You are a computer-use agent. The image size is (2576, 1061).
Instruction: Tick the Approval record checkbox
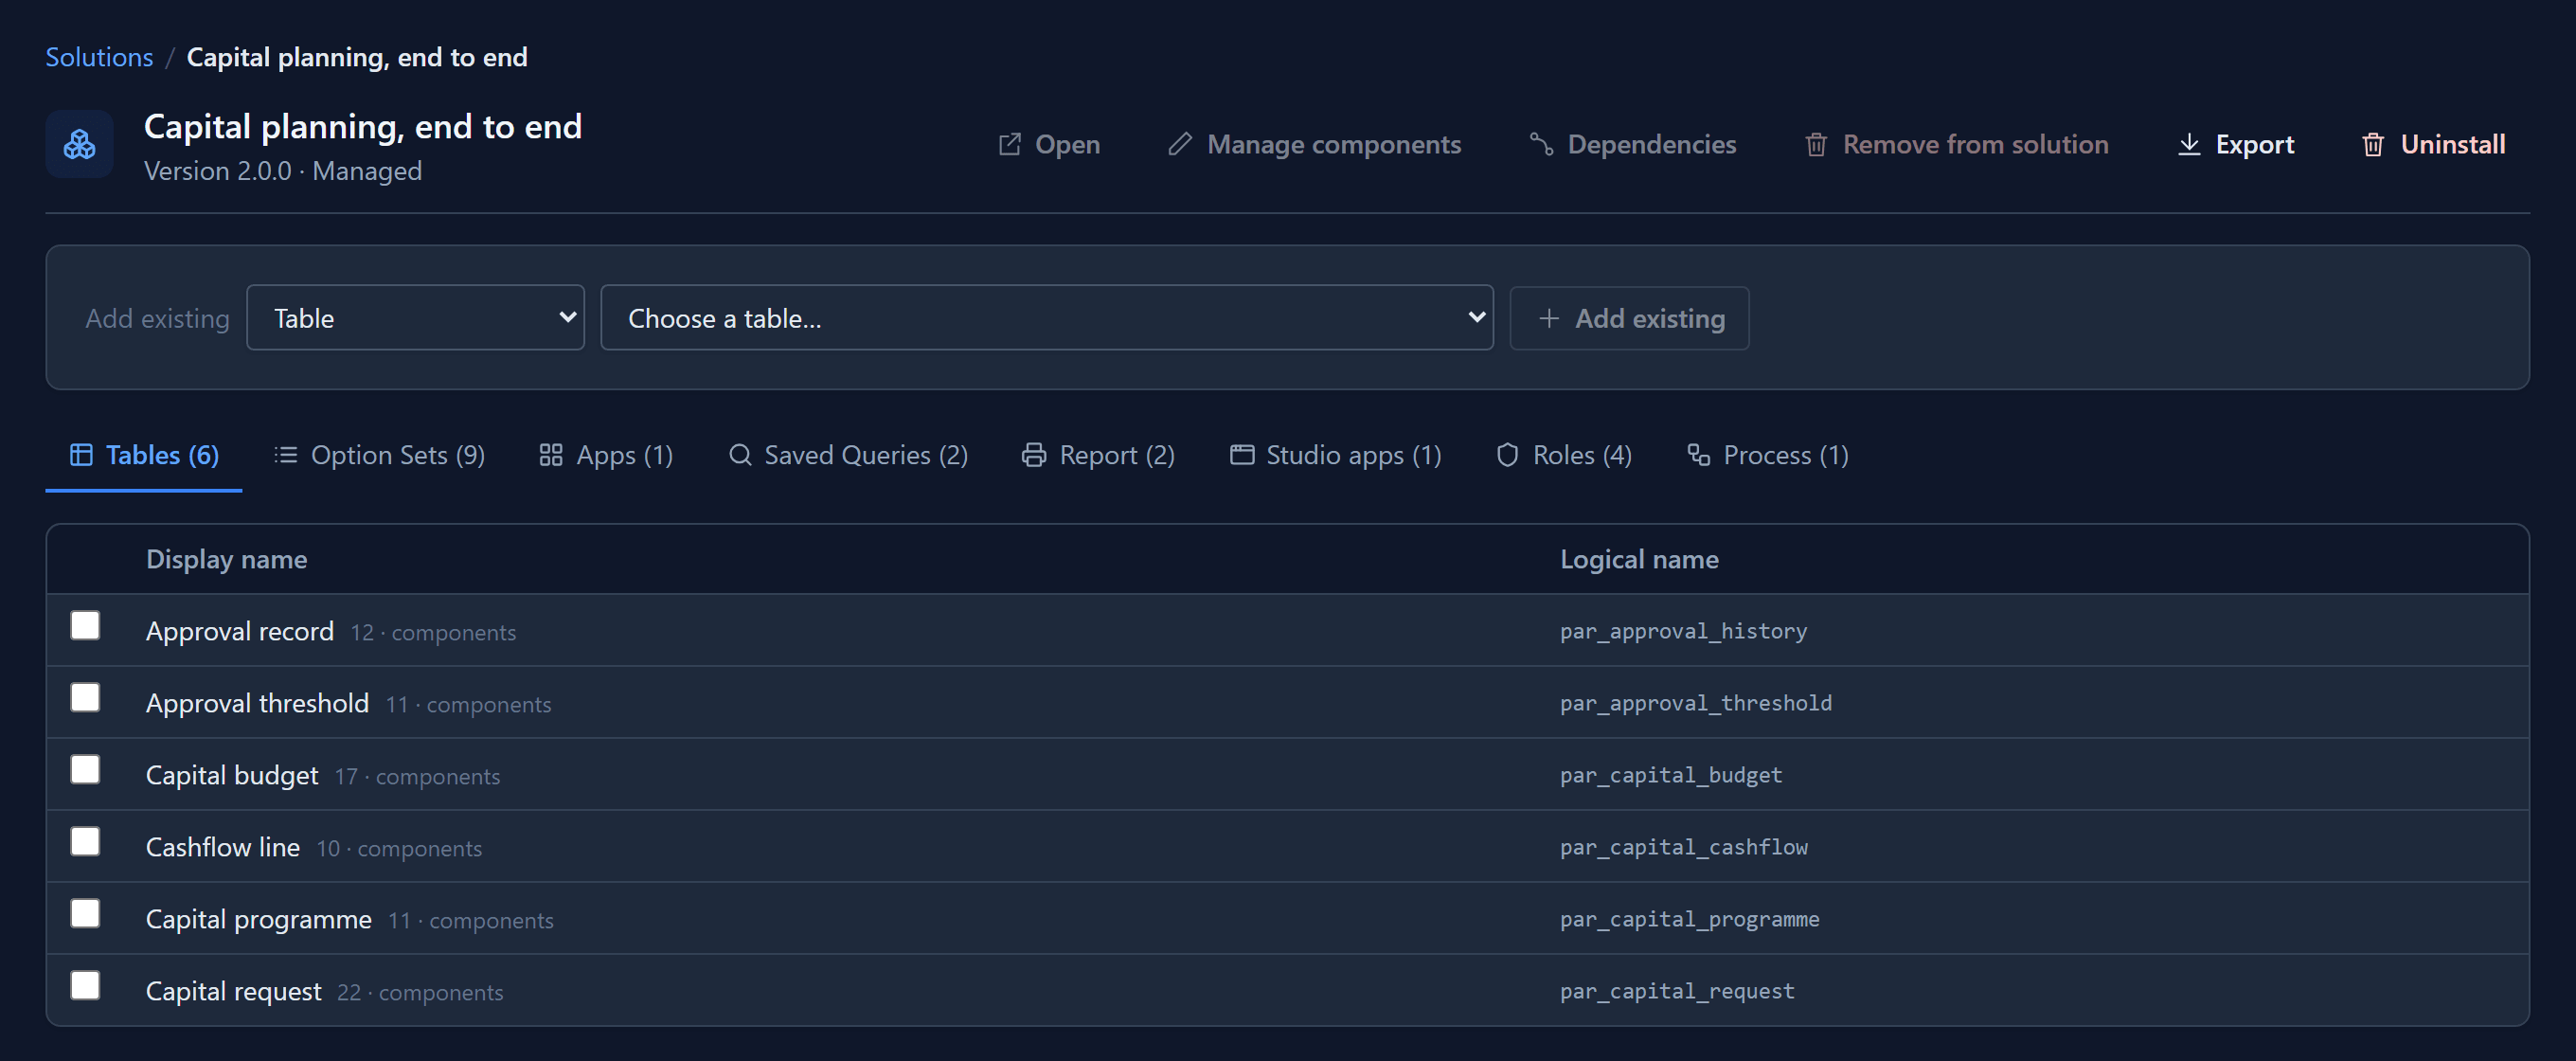[85, 626]
